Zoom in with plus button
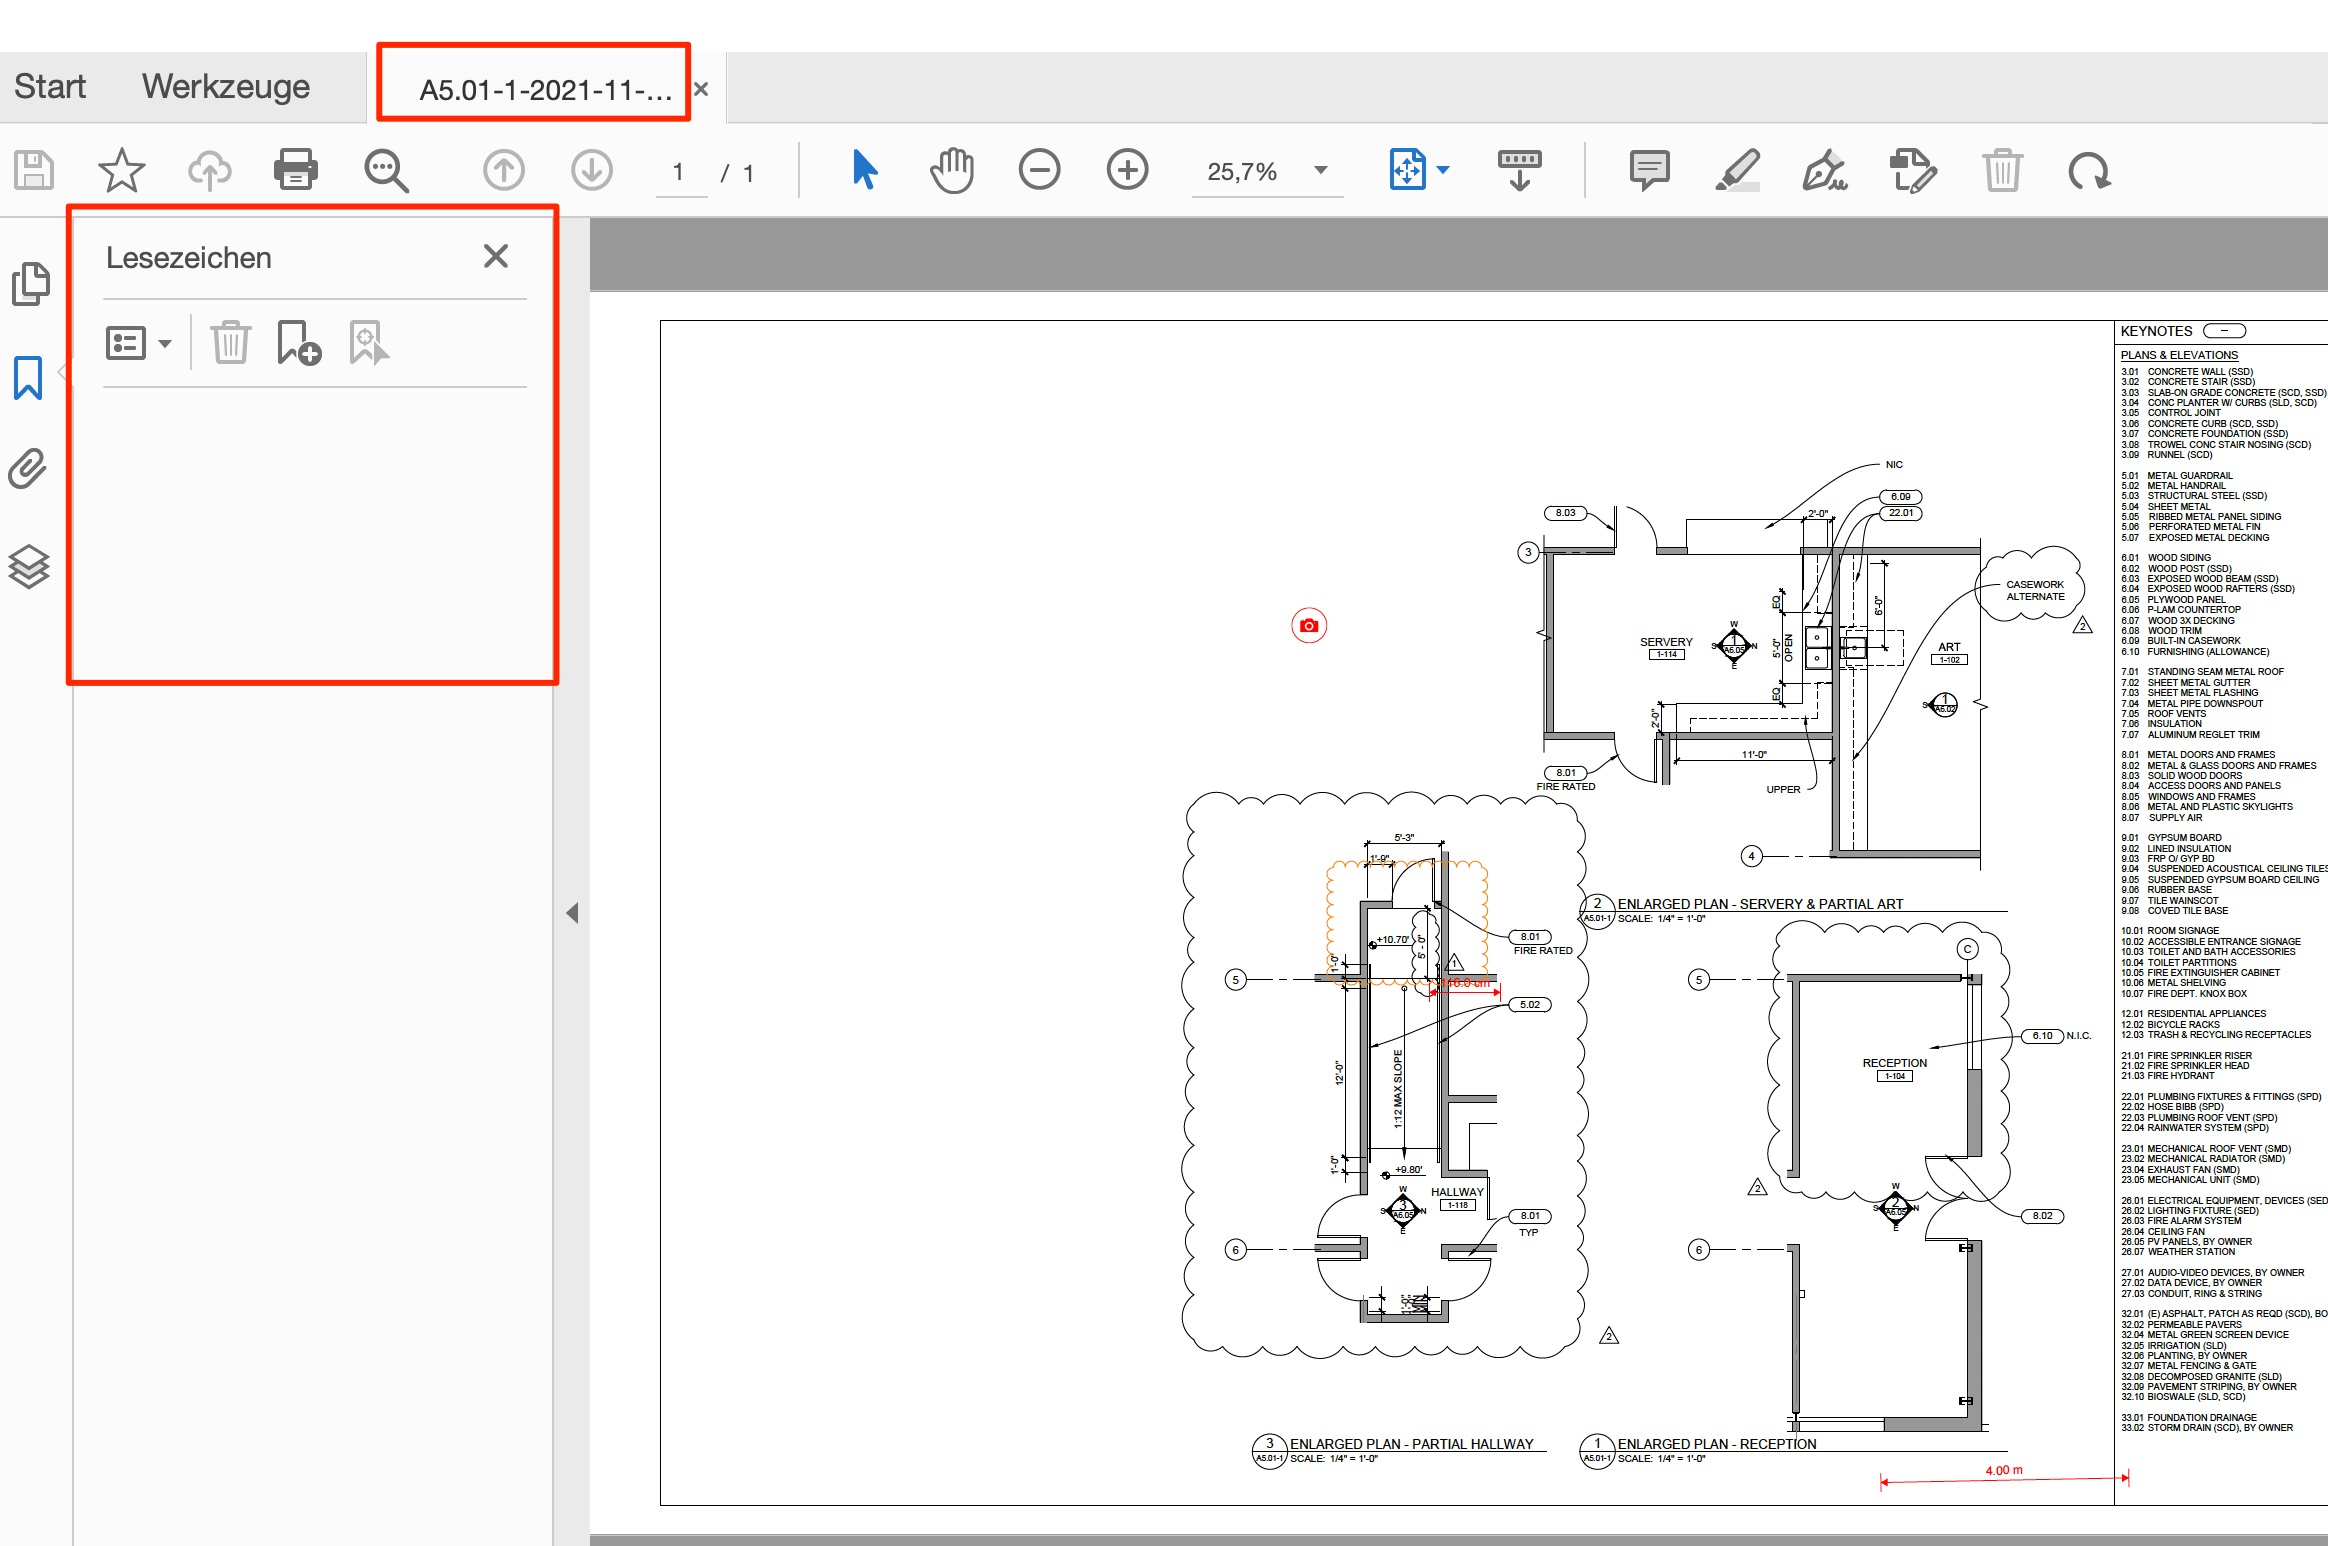The width and height of the screenshot is (2328, 1546). (x=1128, y=170)
